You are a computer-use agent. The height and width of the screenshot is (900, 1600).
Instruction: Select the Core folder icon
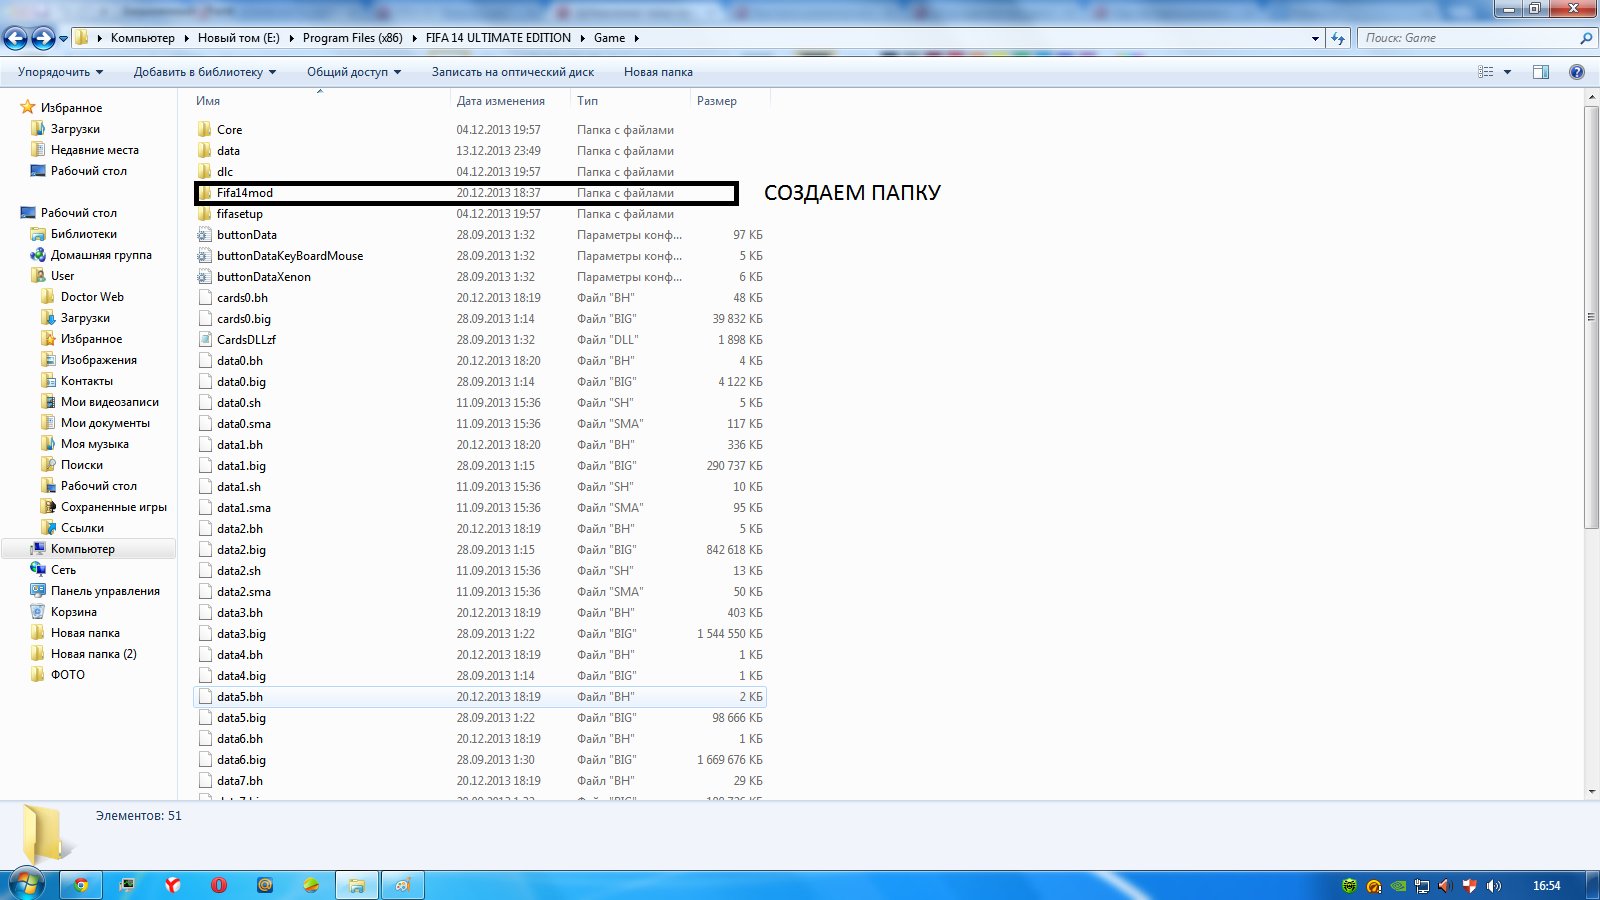pos(205,130)
